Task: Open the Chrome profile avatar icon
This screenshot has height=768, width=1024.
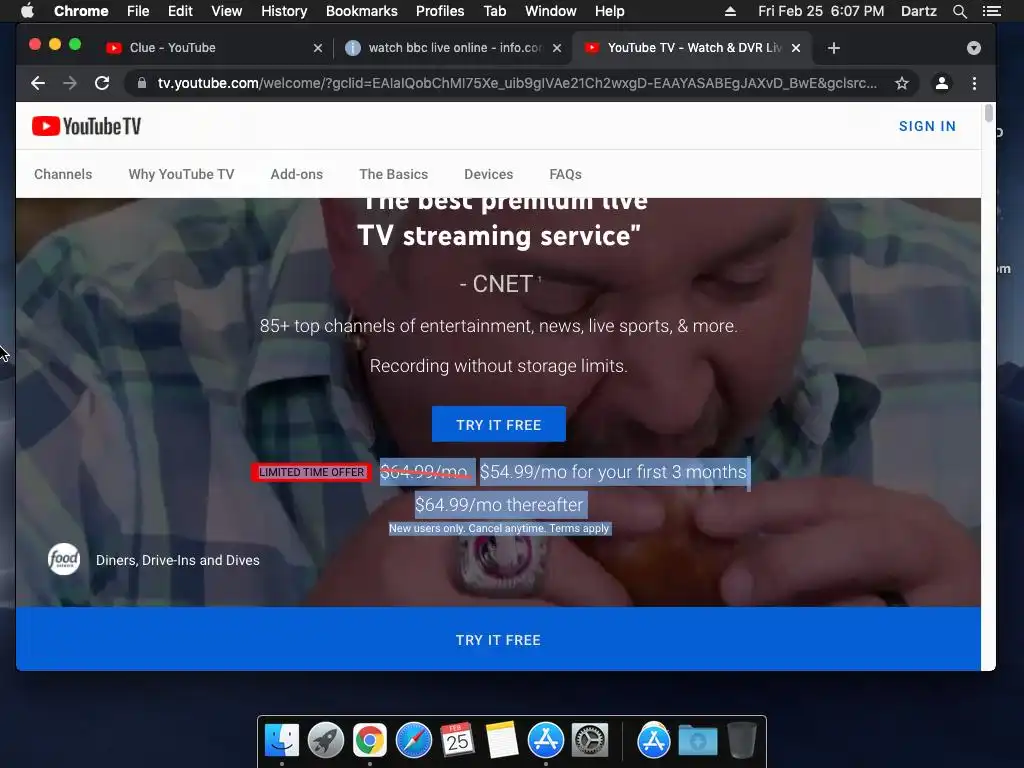Action: point(942,83)
